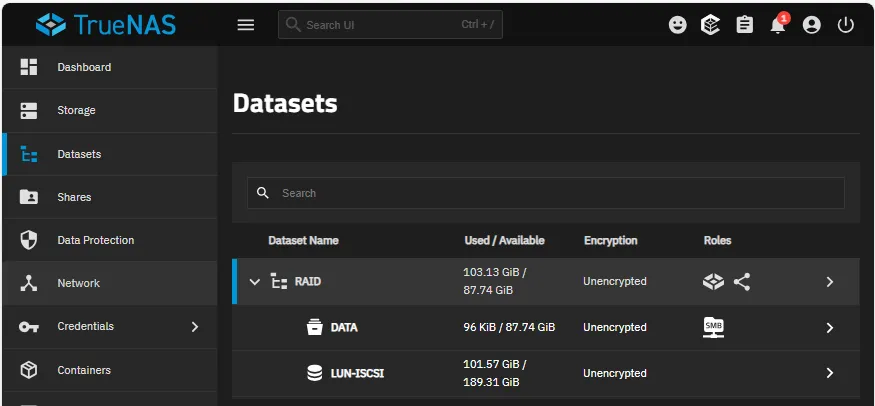This screenshot has width=875, height=406.
Task: Click the TrueNAS logo link
Action: [x=106, y=25]
